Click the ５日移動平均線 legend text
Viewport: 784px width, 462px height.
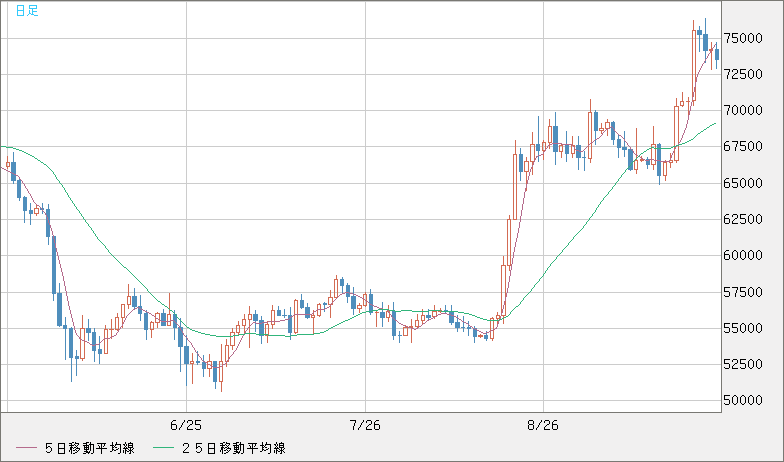(x=90, y=448)
